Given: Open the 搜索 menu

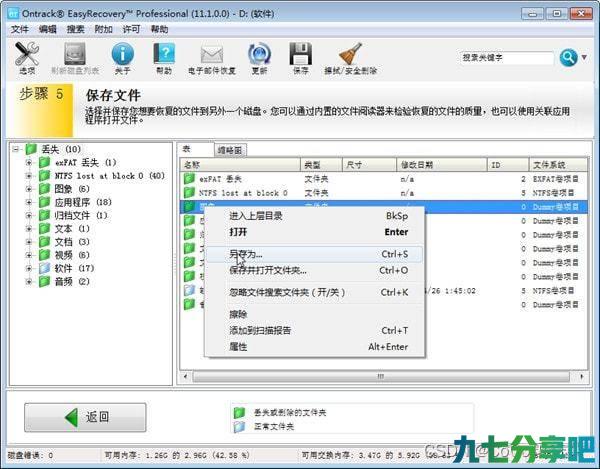Looking at the screenshot, I should [x=75, y=29].
